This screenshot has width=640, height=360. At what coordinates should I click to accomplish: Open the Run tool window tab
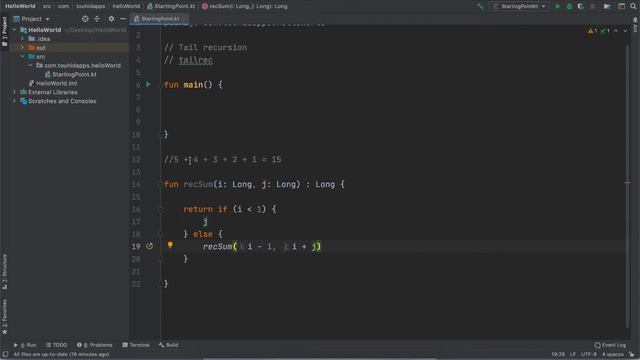(25, 345)
